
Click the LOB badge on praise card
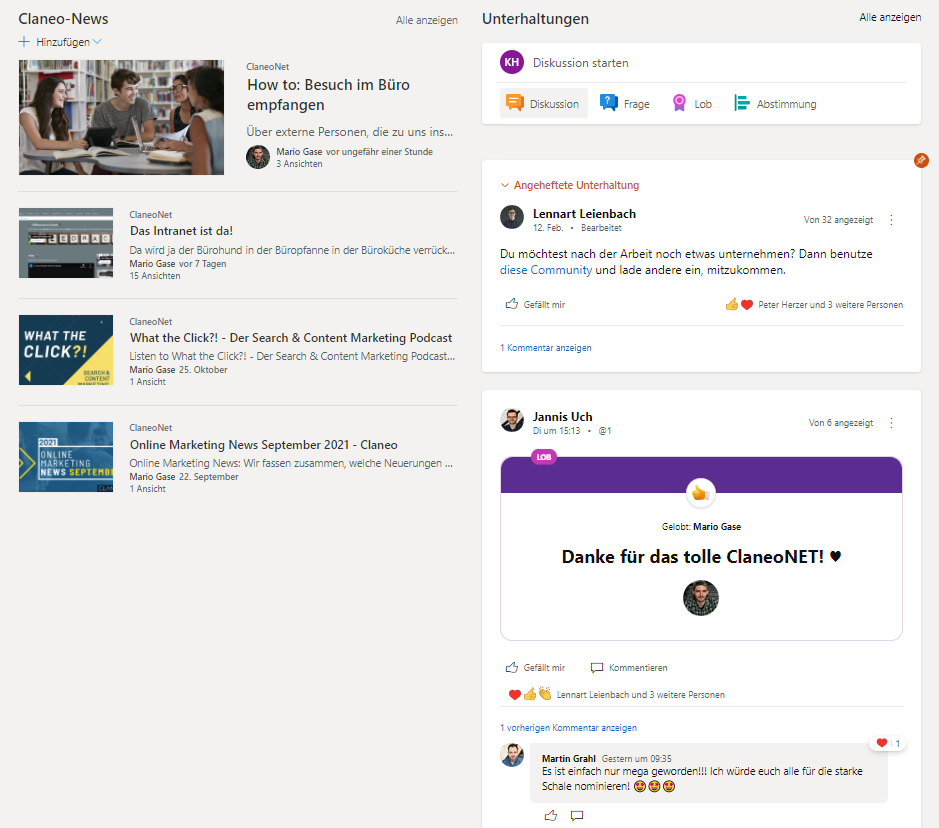tap(544, 457)
